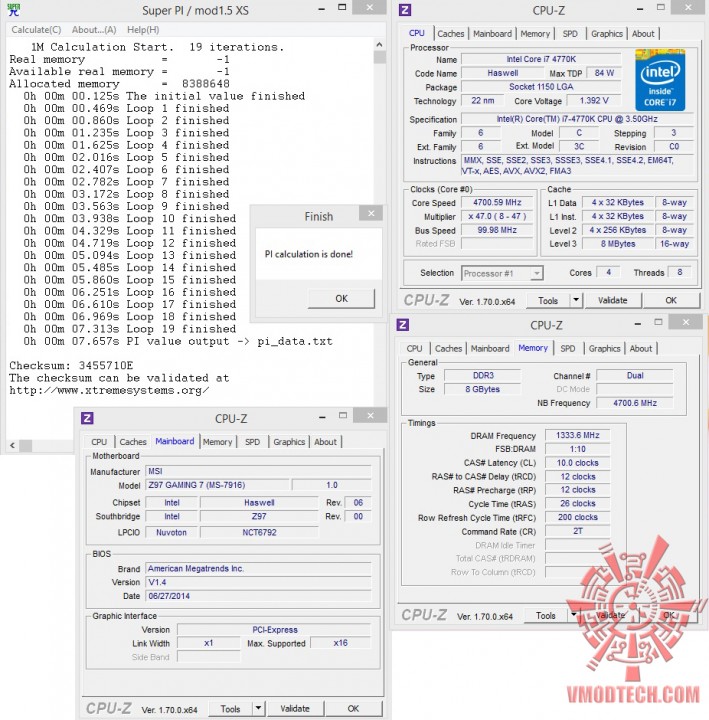Select About tab in Memory window

pyautogui.click(x=641, y=349)
